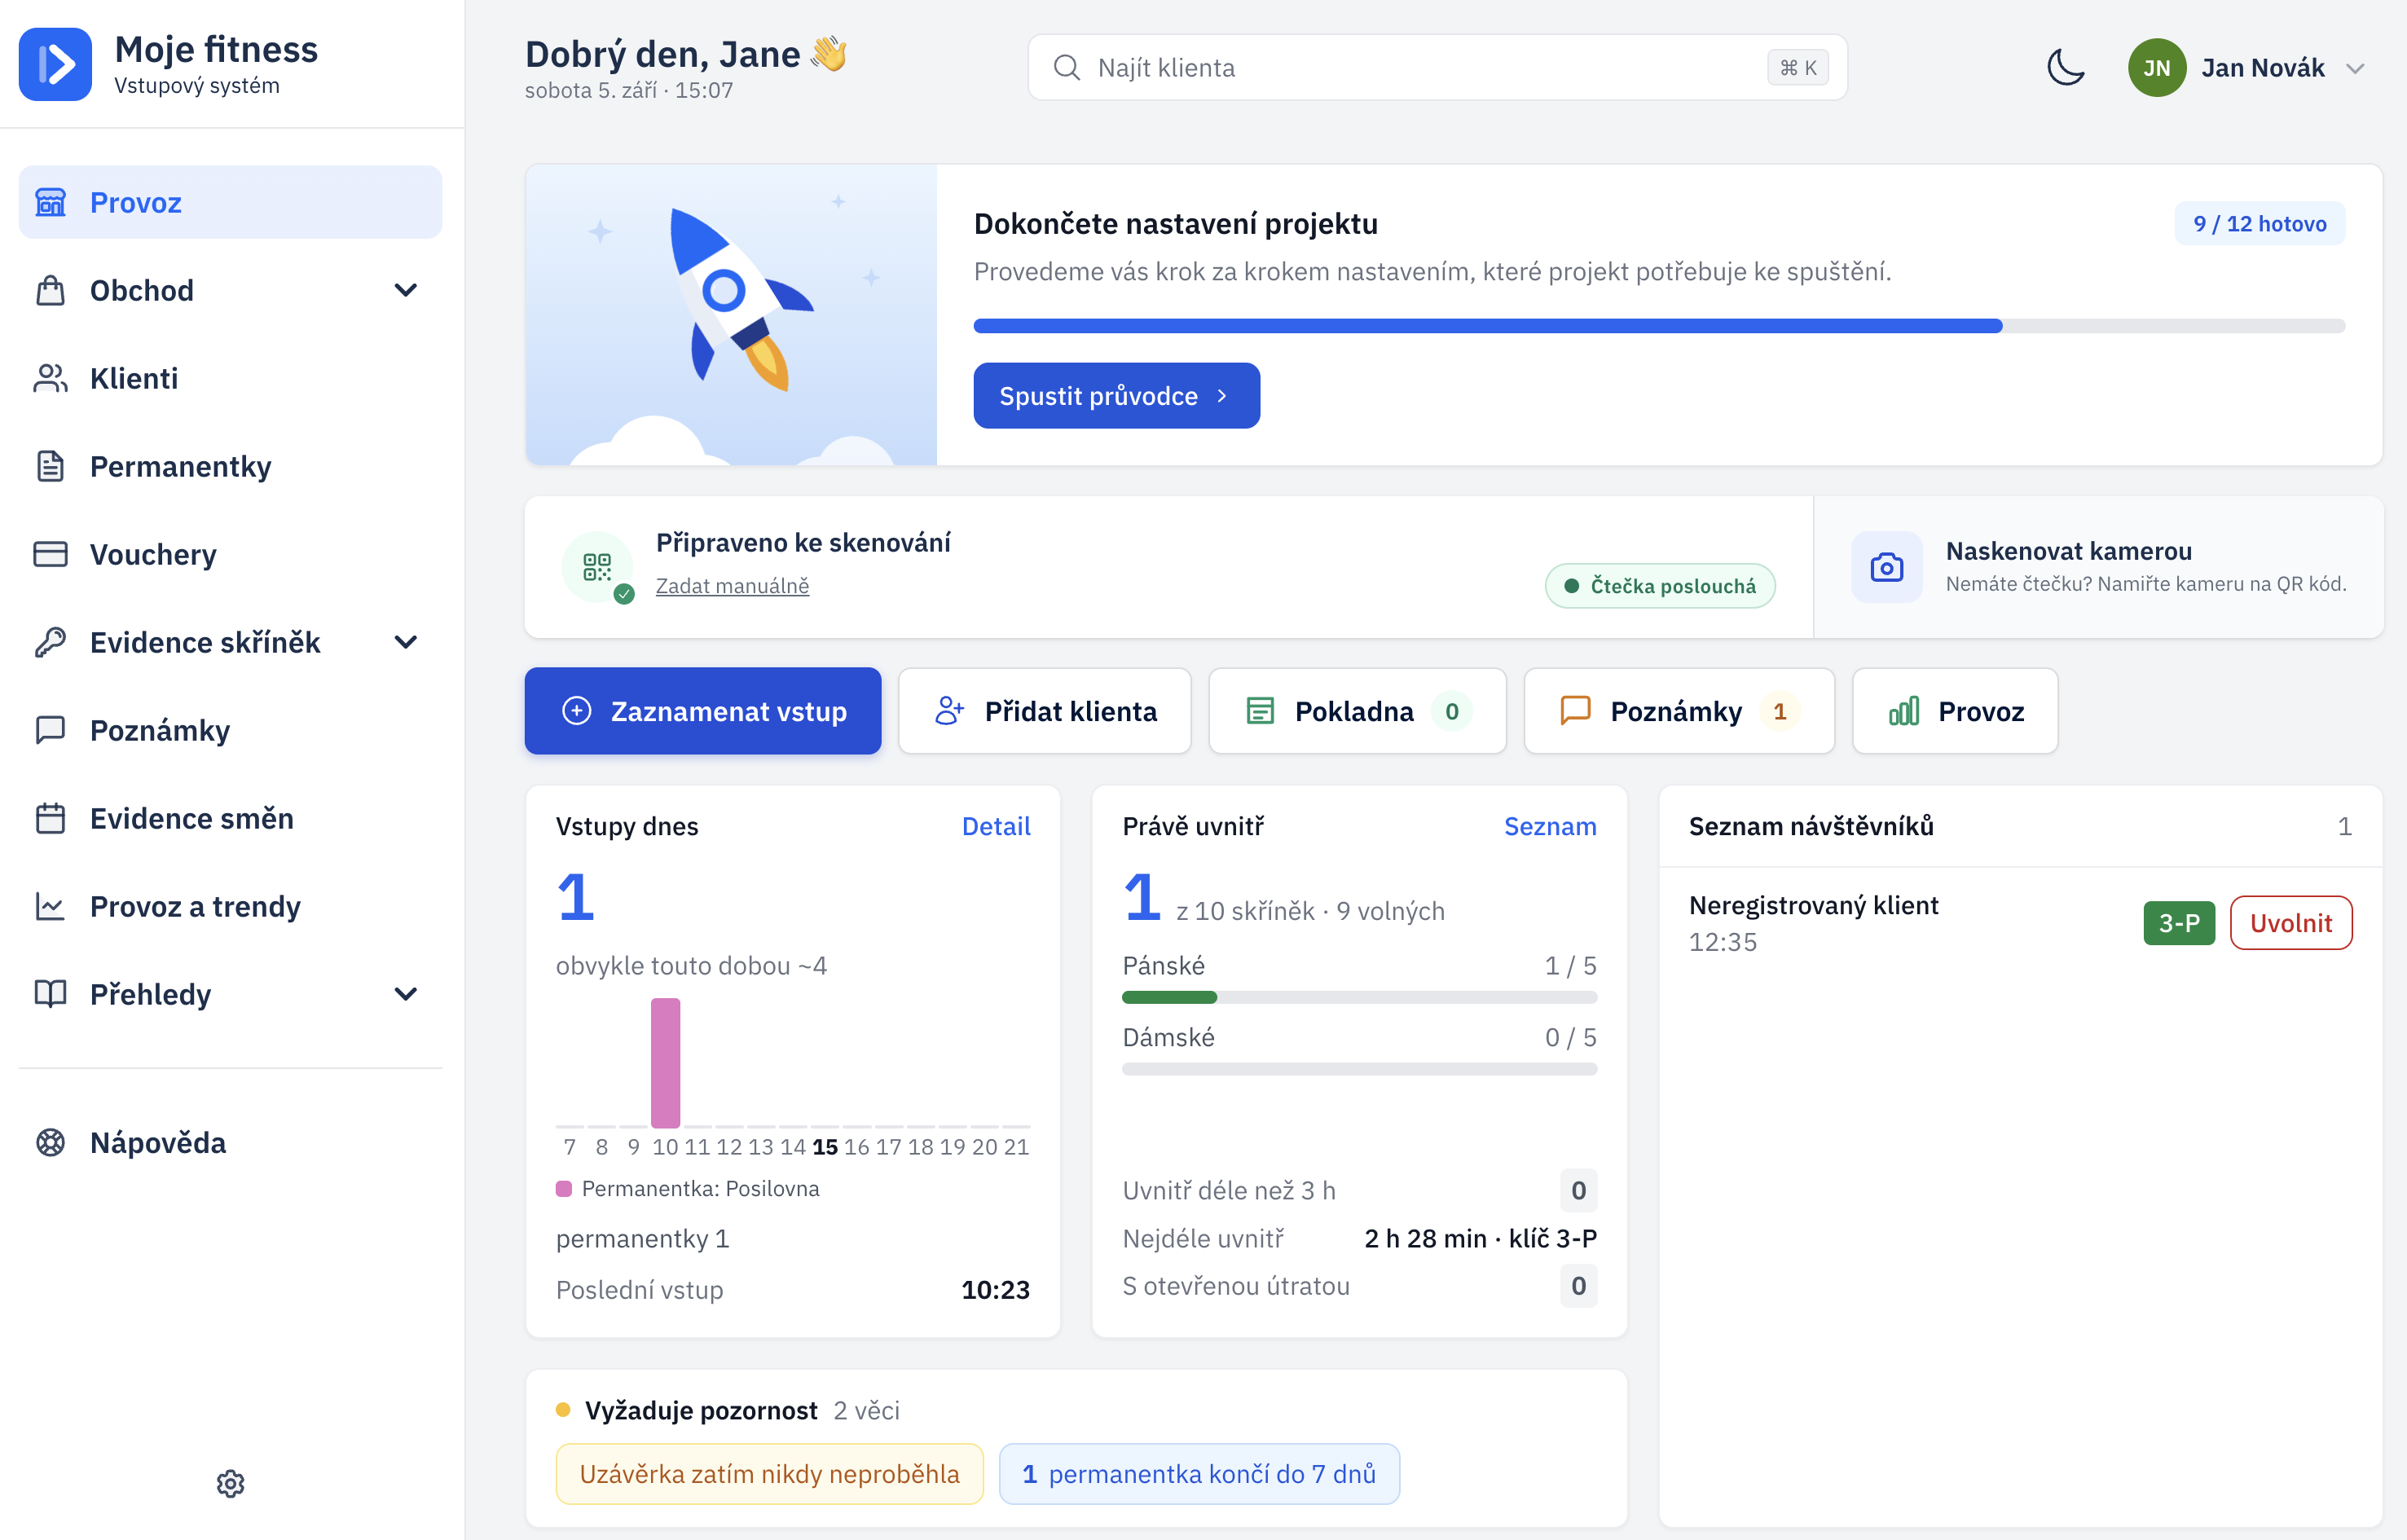Image resolution: width=2407 pixels, height=1540 pixels.
Task: Click the JN user avatar
Action: pos(2157,67)
